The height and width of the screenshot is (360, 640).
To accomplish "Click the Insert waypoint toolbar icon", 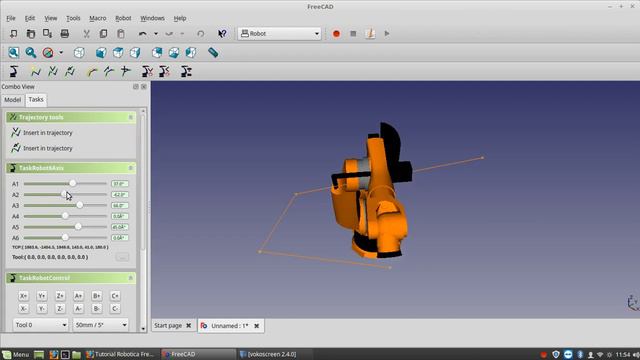I will click(53, 71).
